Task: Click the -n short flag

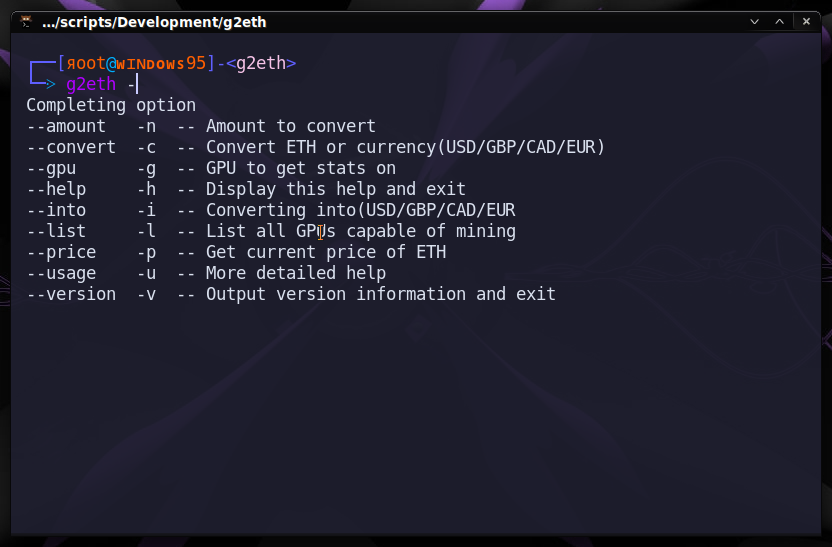Action: tap(146, 126)
